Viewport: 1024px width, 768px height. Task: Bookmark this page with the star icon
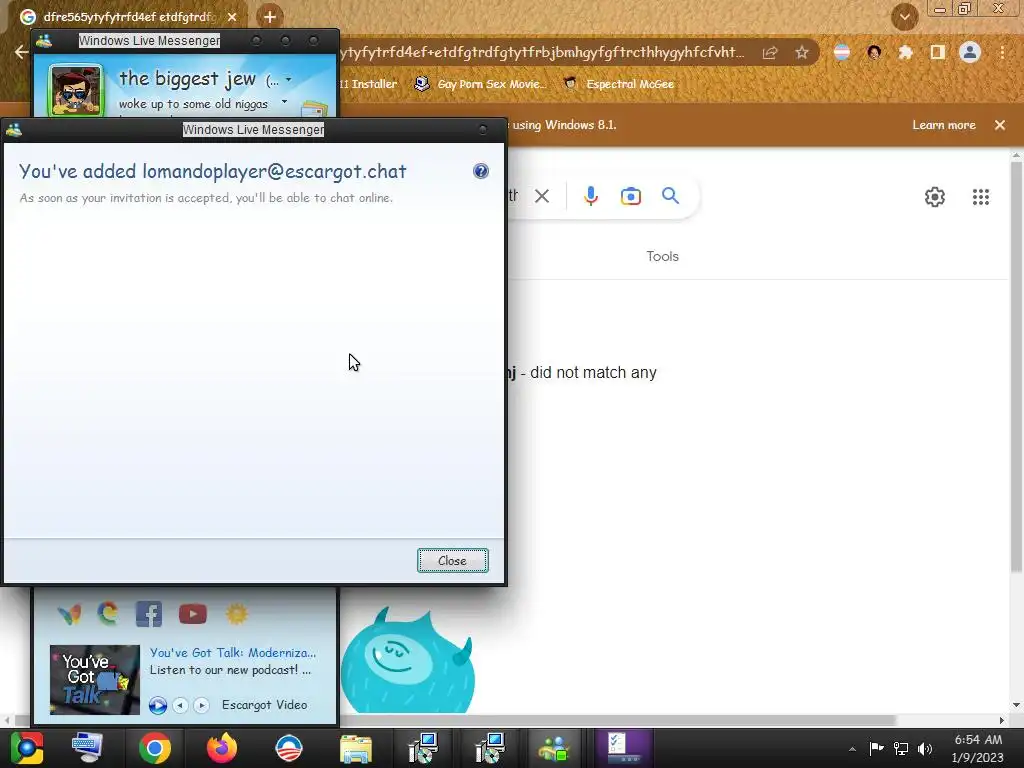[802, 52]
